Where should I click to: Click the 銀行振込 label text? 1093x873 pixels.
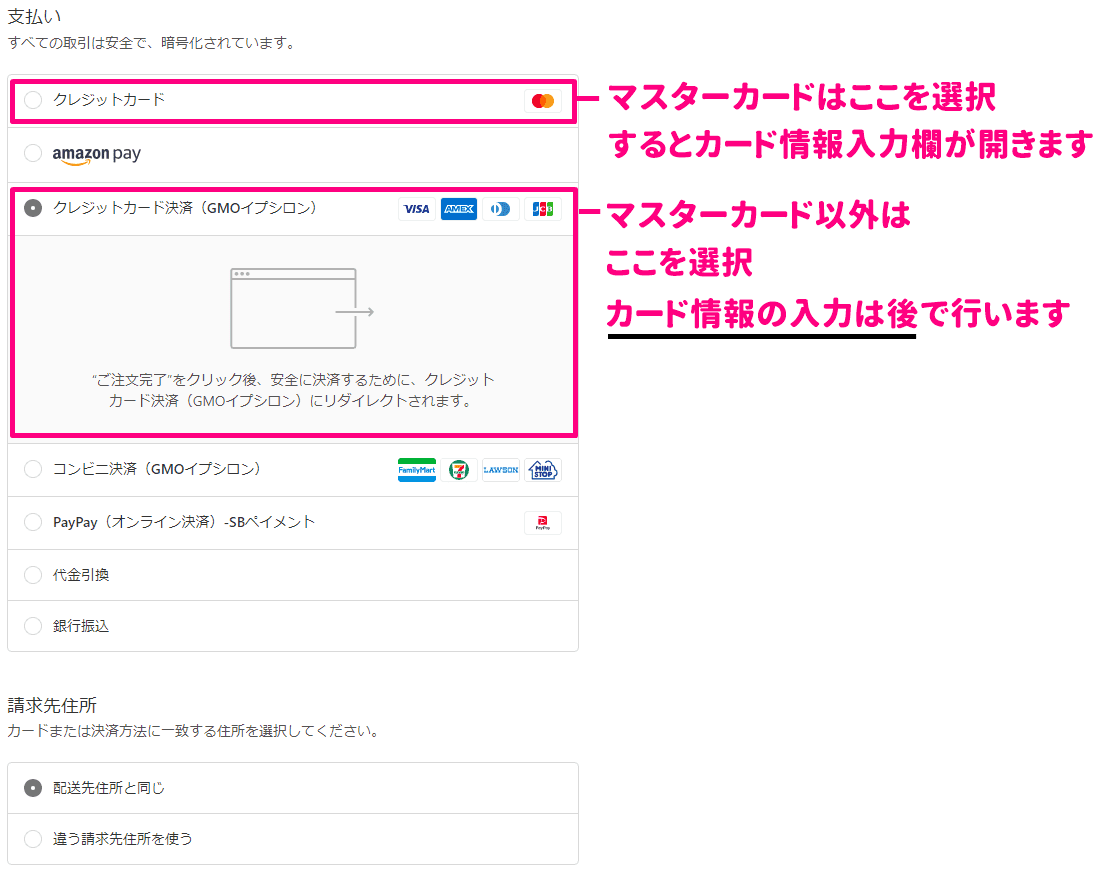coord(81,626)
